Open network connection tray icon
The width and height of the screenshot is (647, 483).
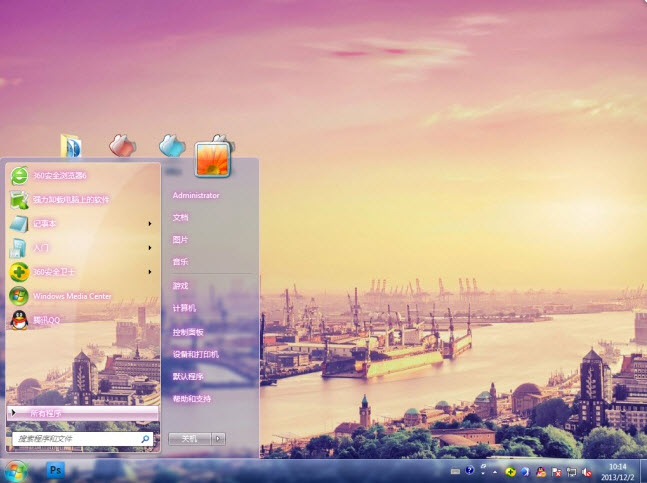[571, 472]
